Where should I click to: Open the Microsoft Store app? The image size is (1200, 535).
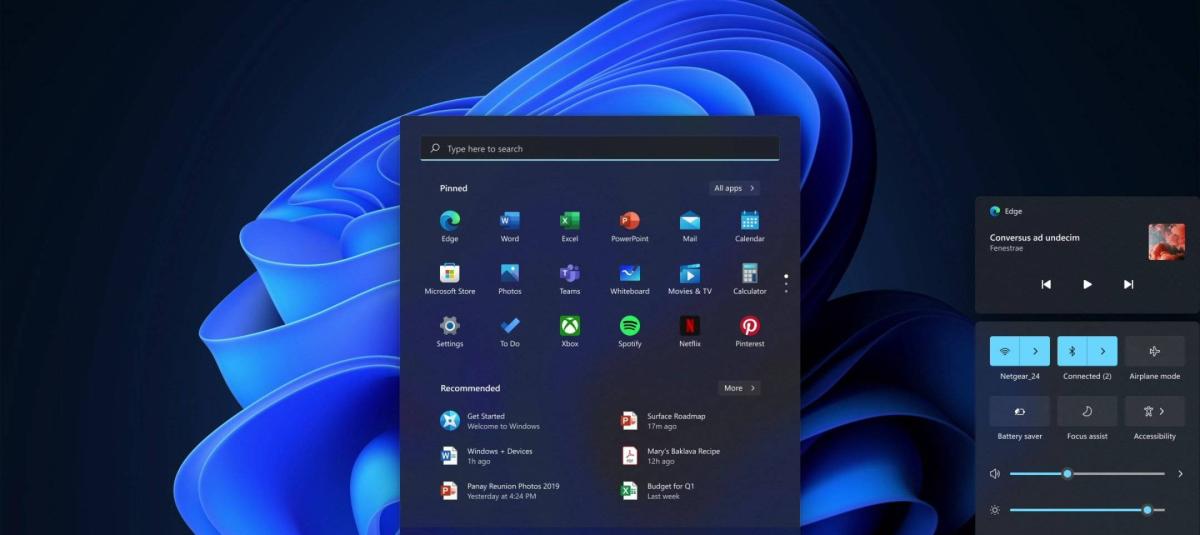[450, 273]
